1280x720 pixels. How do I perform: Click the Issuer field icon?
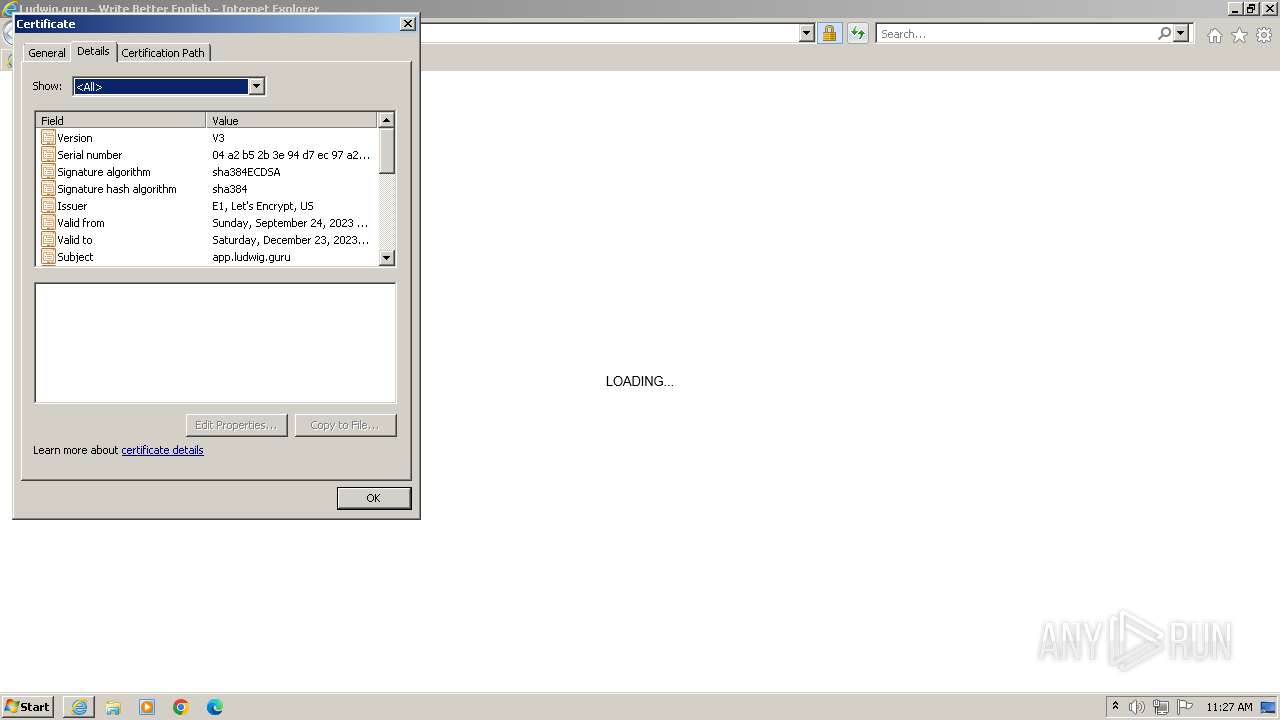[48, 206]
